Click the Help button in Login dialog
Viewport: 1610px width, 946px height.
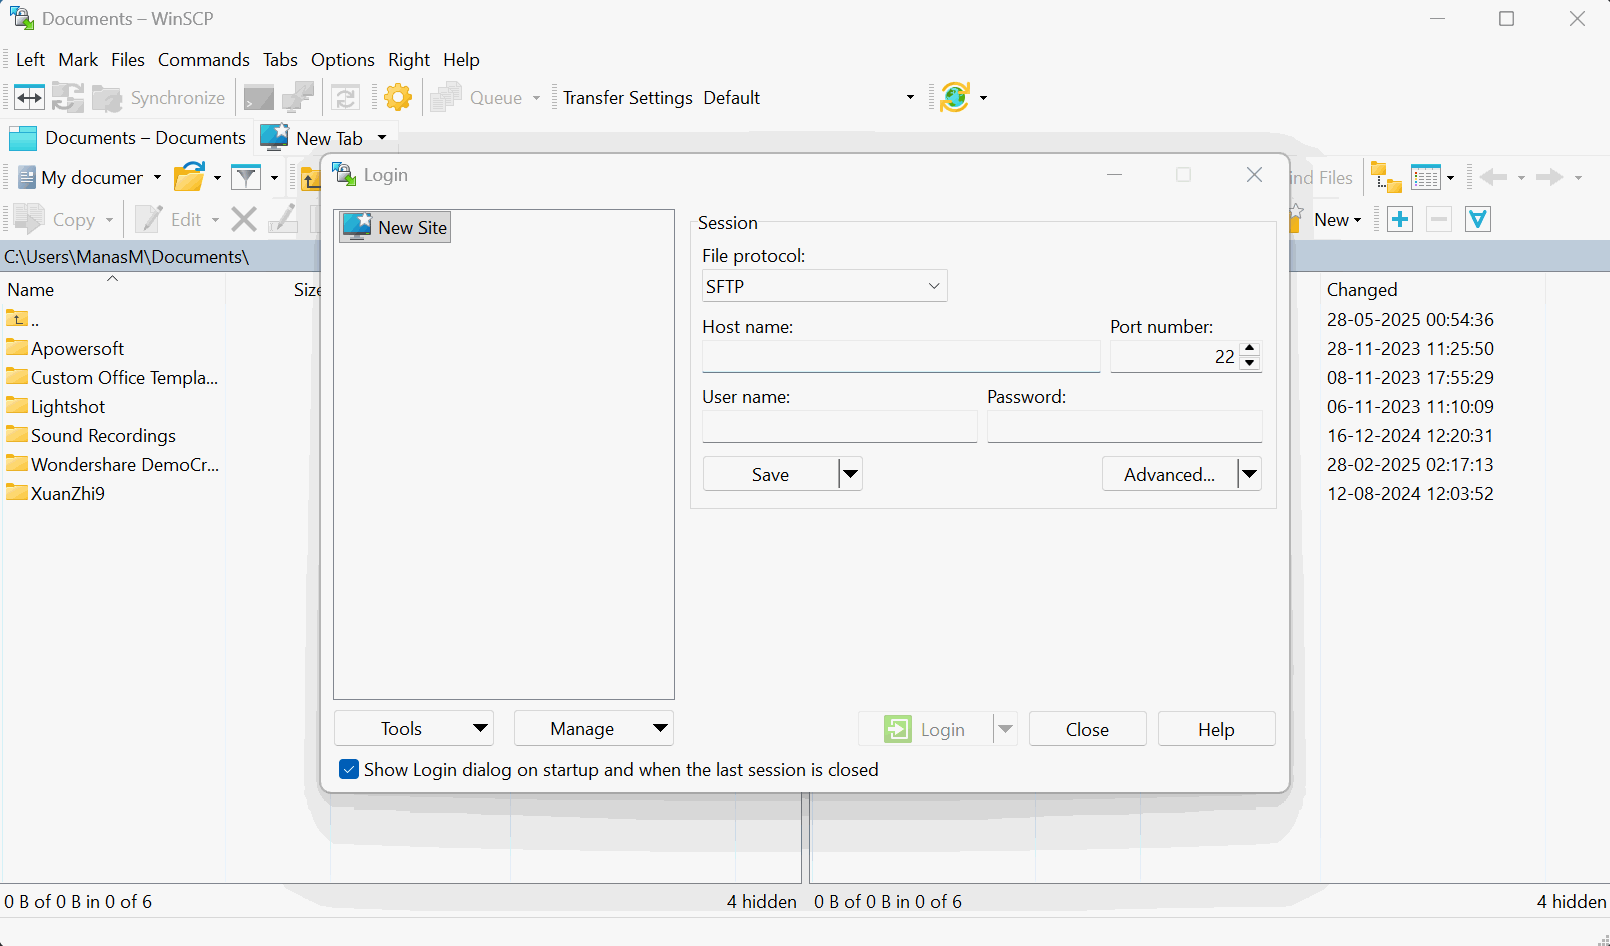click(1216, 729)
